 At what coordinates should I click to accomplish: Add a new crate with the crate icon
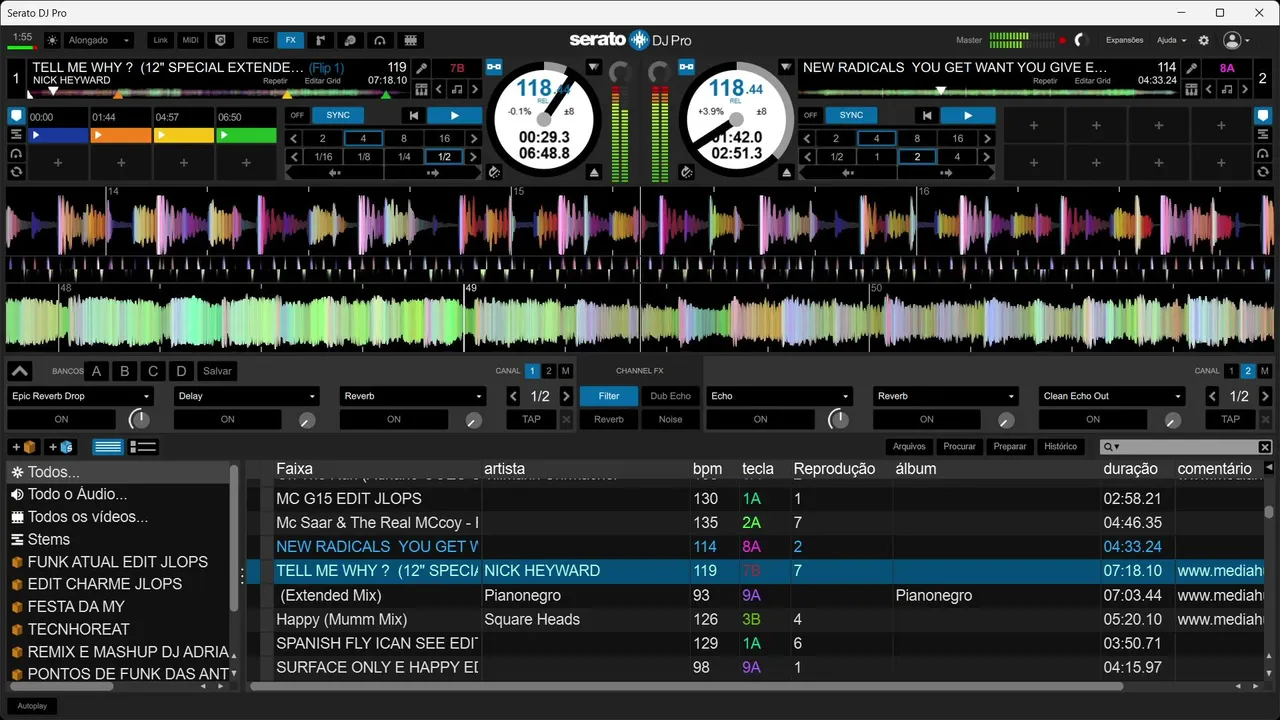click(x=23, y=447)
